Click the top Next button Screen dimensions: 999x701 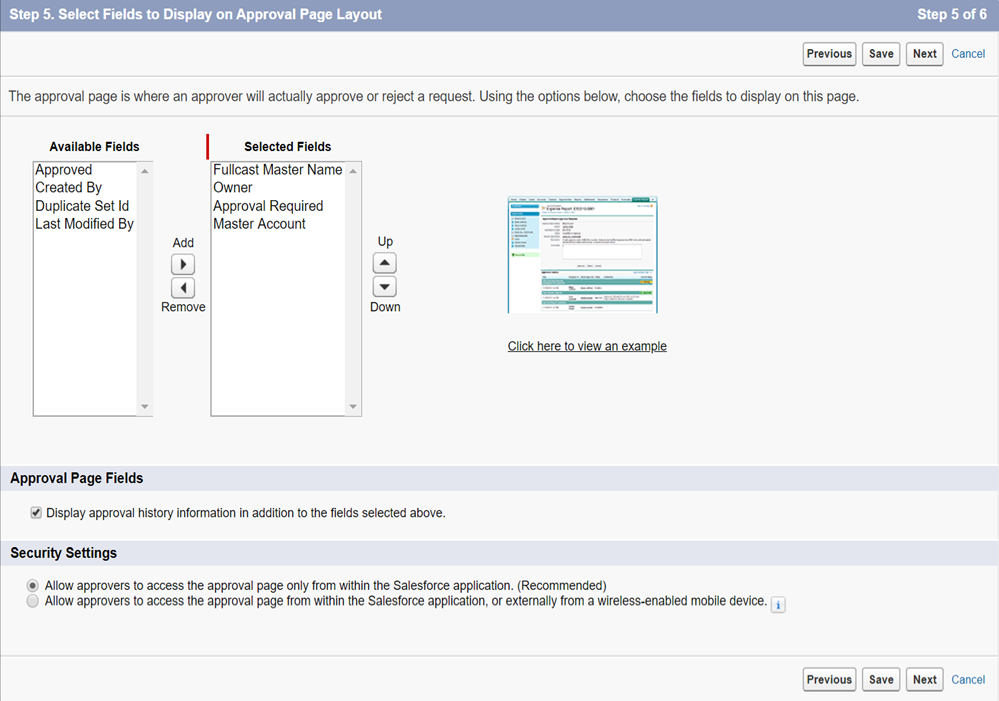click(924, 54)
